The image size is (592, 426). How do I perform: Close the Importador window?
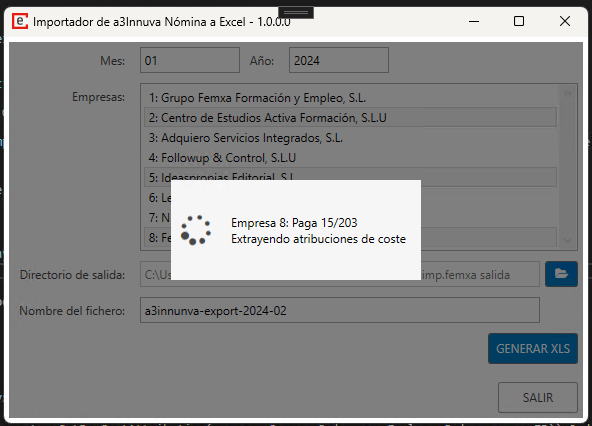click(565, 22)
